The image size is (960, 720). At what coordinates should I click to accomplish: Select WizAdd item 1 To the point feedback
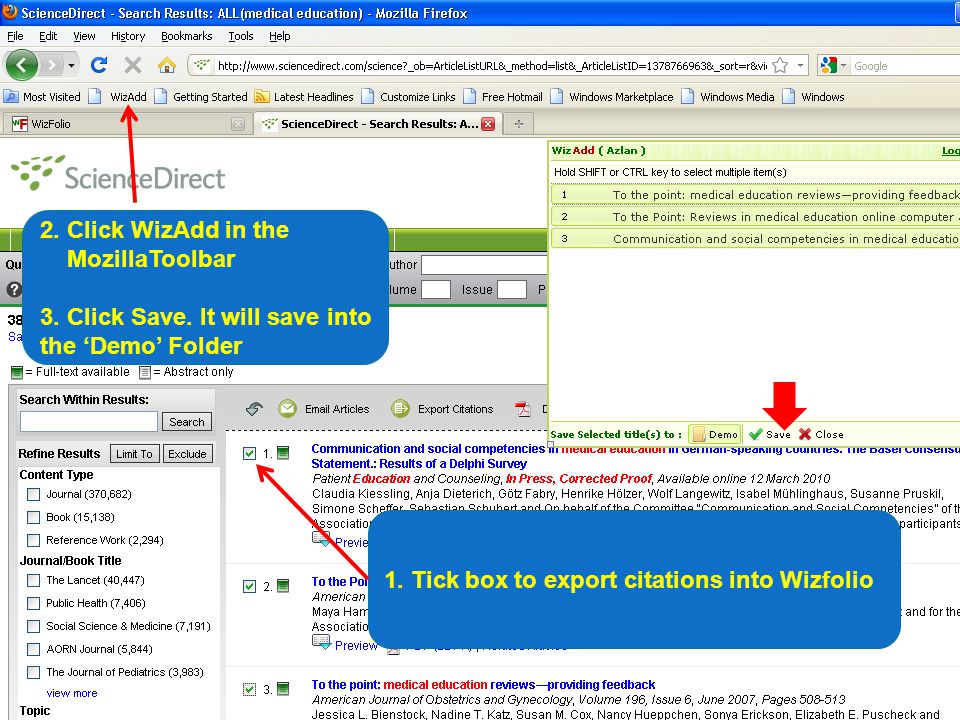click(x=756, y=195)
